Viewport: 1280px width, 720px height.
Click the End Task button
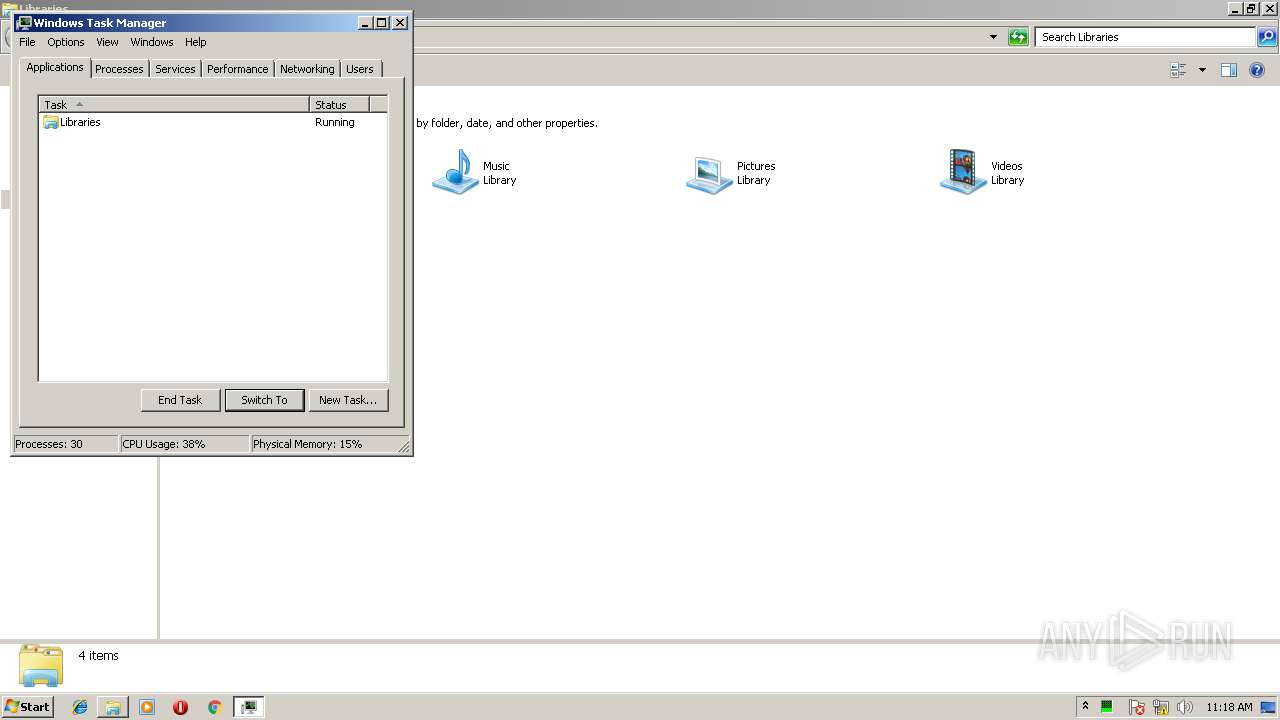click(180, 400)
